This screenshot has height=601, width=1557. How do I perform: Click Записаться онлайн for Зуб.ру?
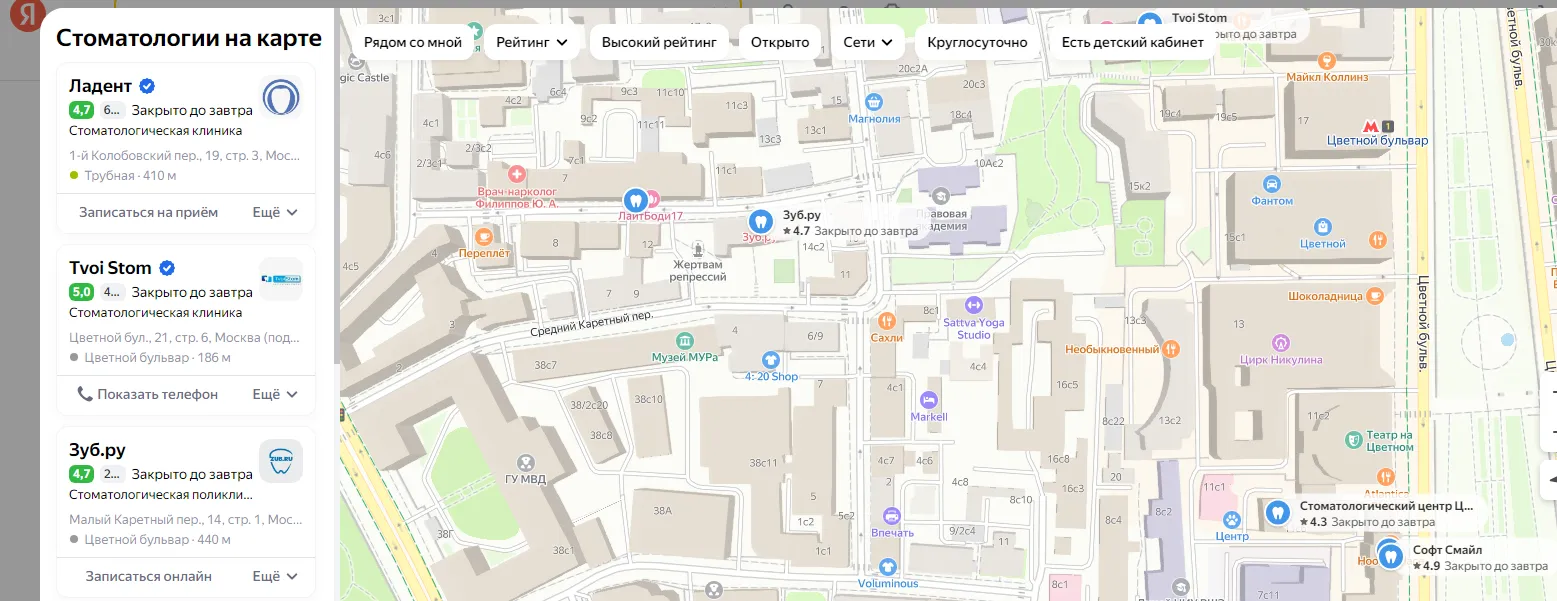149,576
